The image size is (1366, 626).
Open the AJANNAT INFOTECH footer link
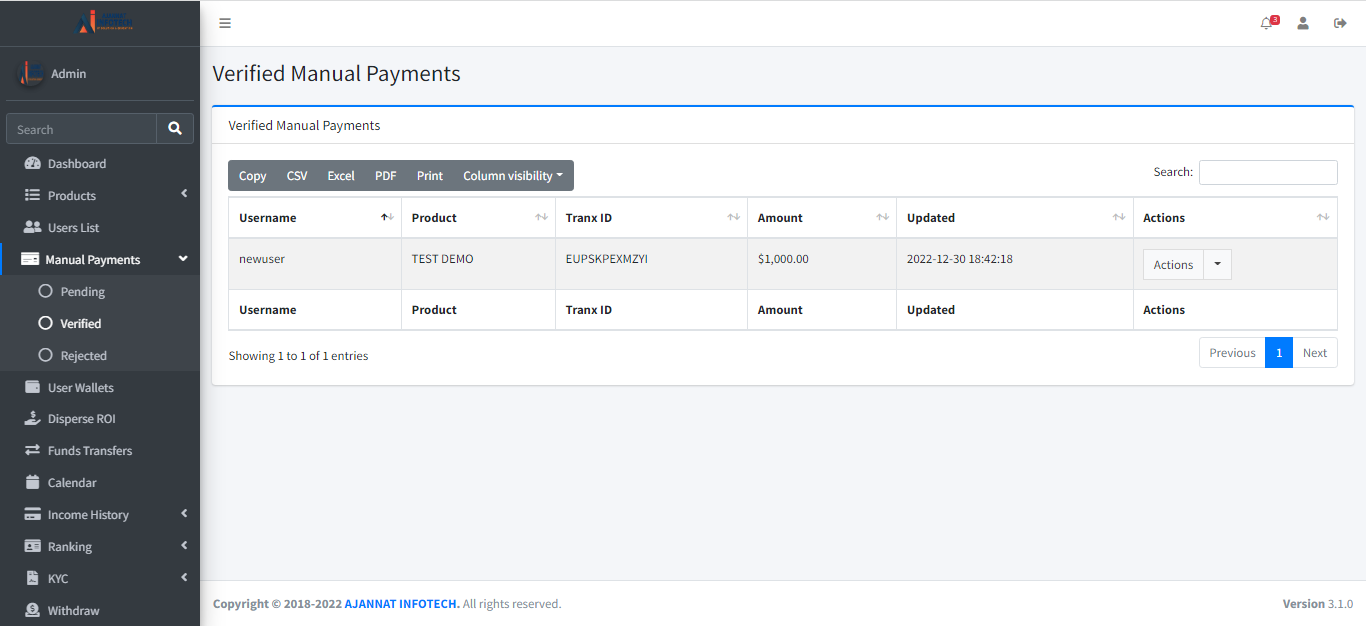[x=402, y=604]
